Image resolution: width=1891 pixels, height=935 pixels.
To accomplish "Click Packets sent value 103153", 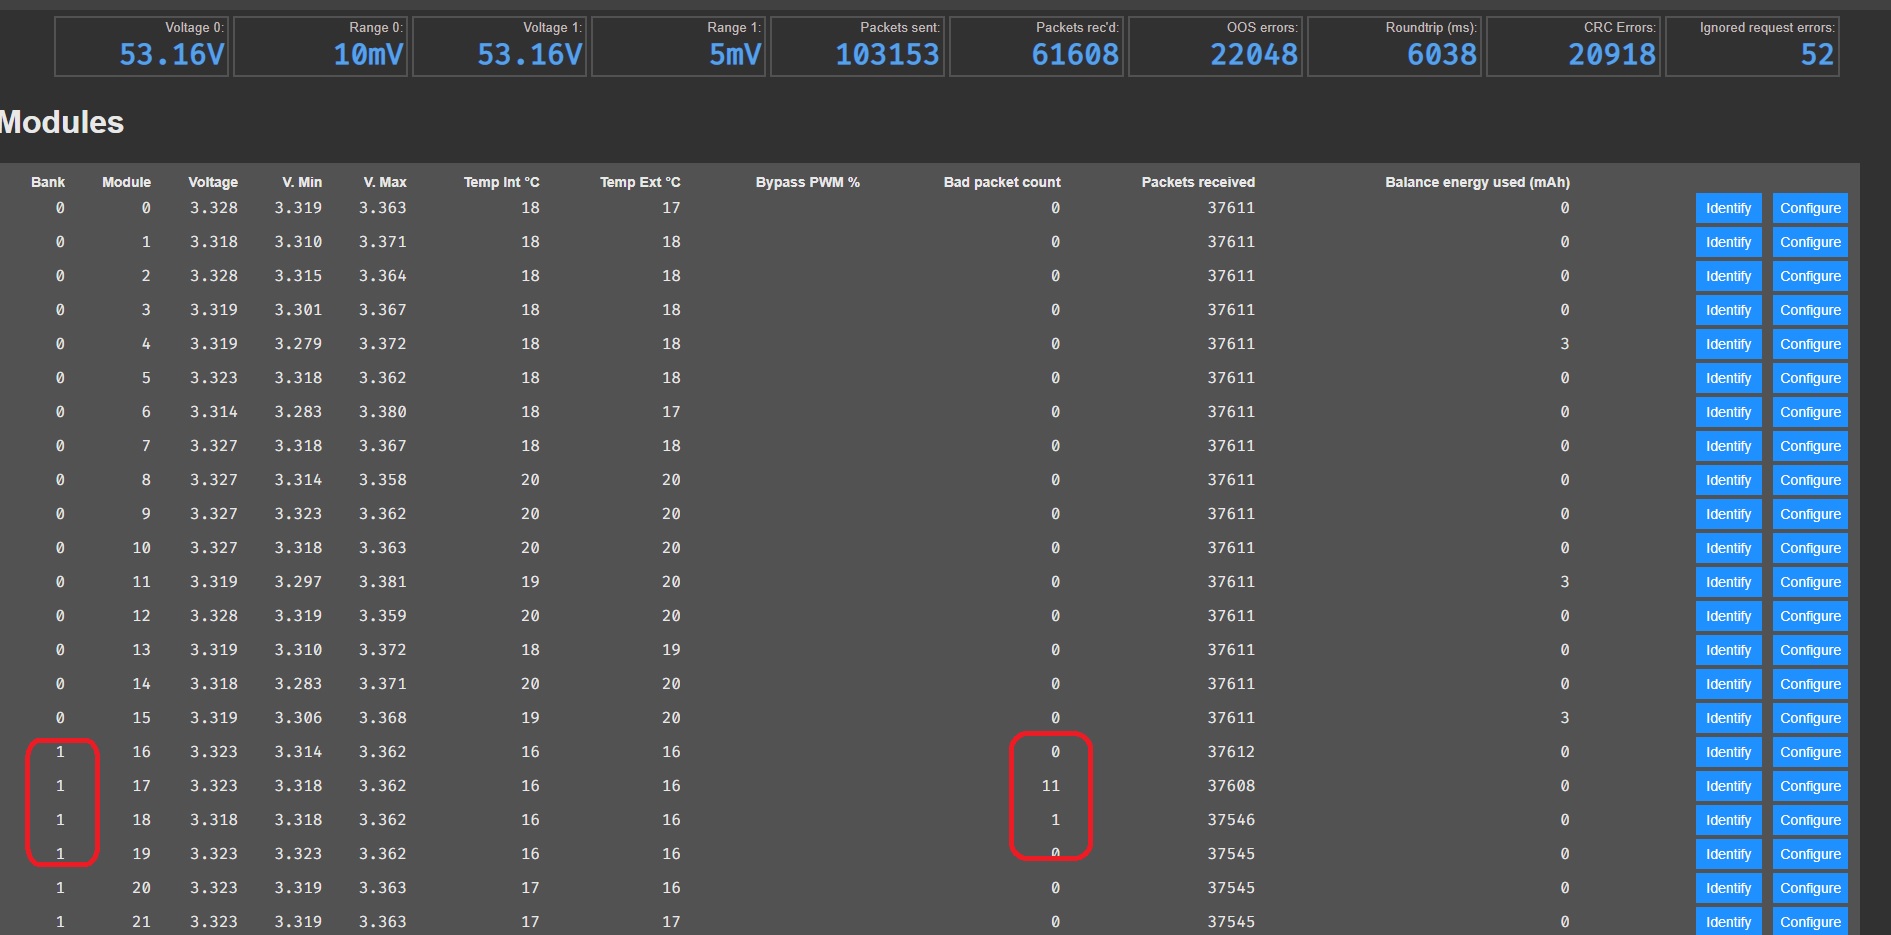I will tap(888, 54).
